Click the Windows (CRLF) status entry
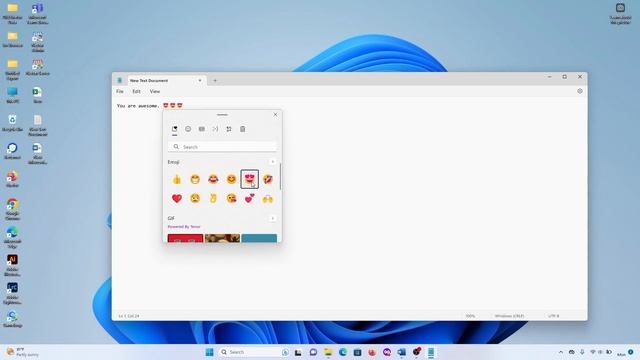The image size is (640, 360). 509,316
